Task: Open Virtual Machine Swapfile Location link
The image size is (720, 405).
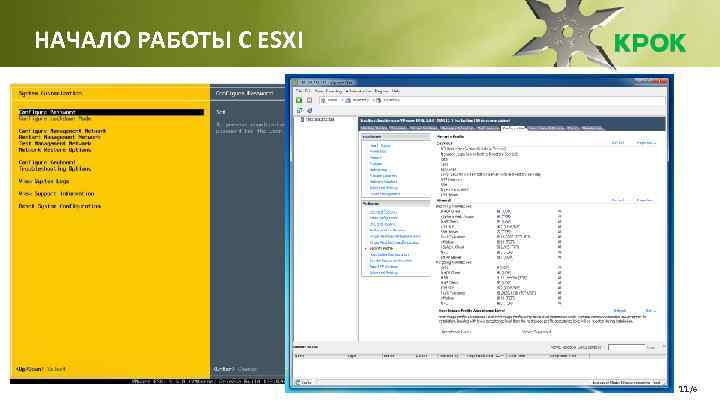Action: 394,242
